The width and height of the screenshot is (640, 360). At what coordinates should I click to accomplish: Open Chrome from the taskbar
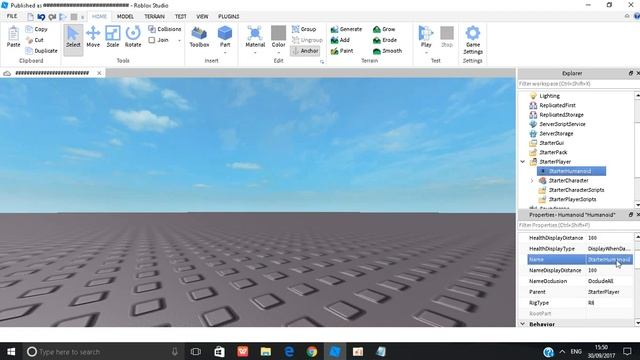[312, 351]
